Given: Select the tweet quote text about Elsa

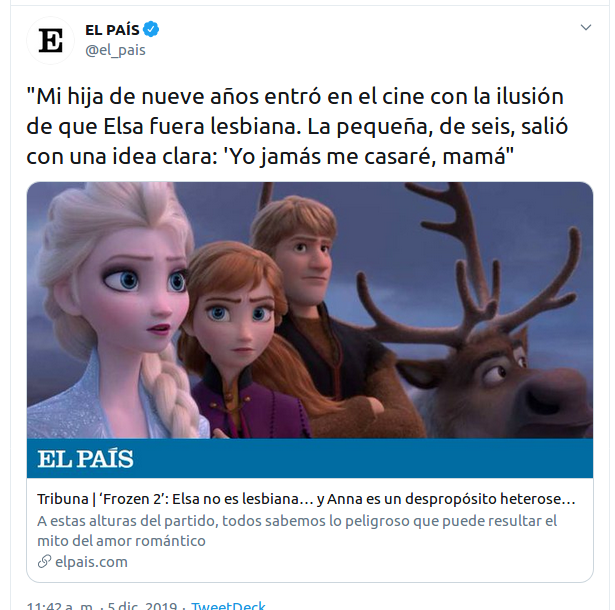Looking at the screenshot, I should click(x=297, y=126).
